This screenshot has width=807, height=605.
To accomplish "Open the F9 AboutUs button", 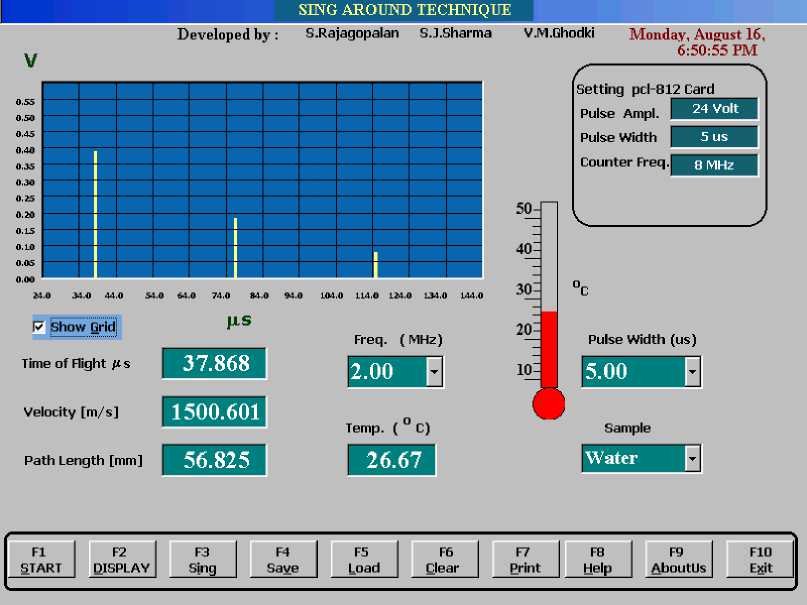I will 677,560.
